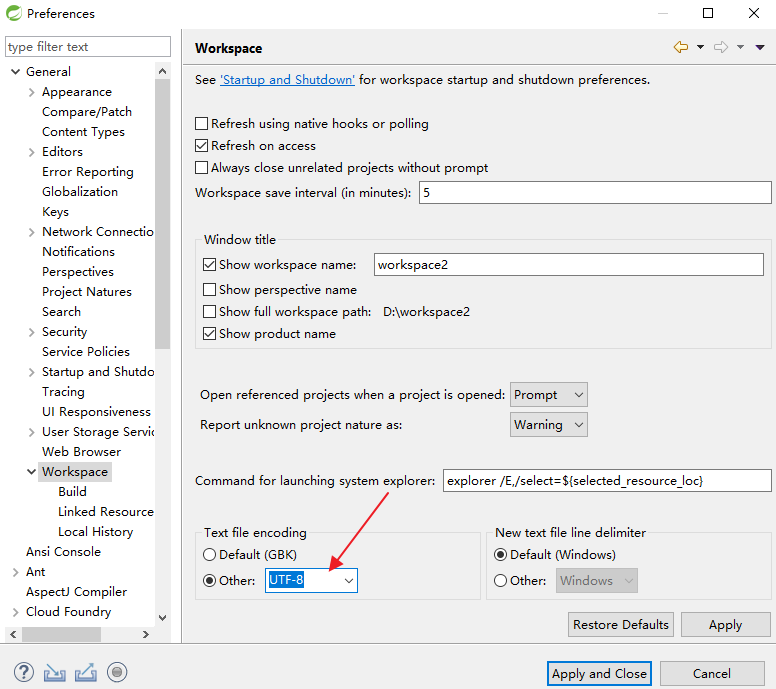This screenshot has height=689, width=776.
Task: Click the Import preferences icon
Action: [55, 673]
